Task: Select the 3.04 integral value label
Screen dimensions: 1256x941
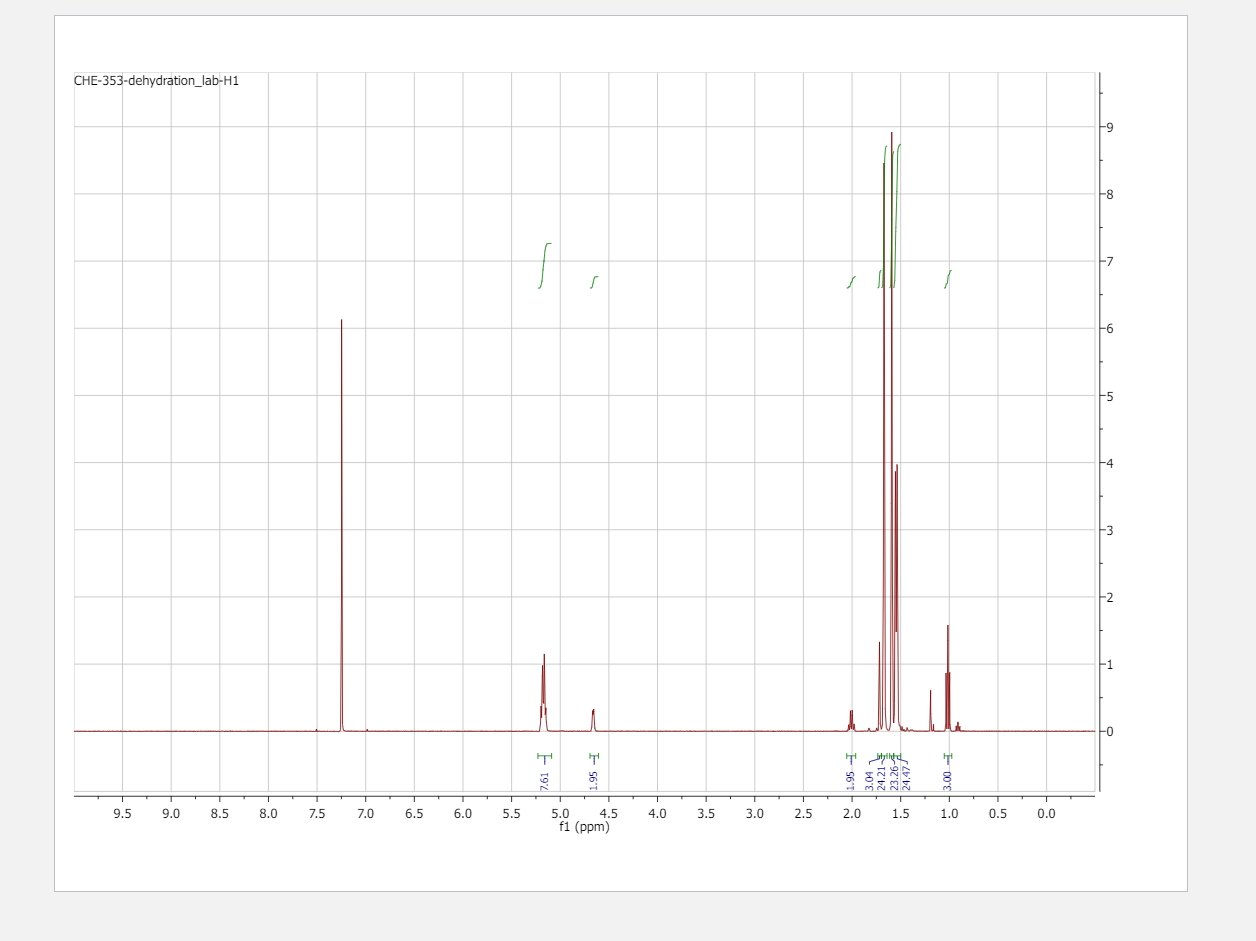Action: tap(868, 781)
